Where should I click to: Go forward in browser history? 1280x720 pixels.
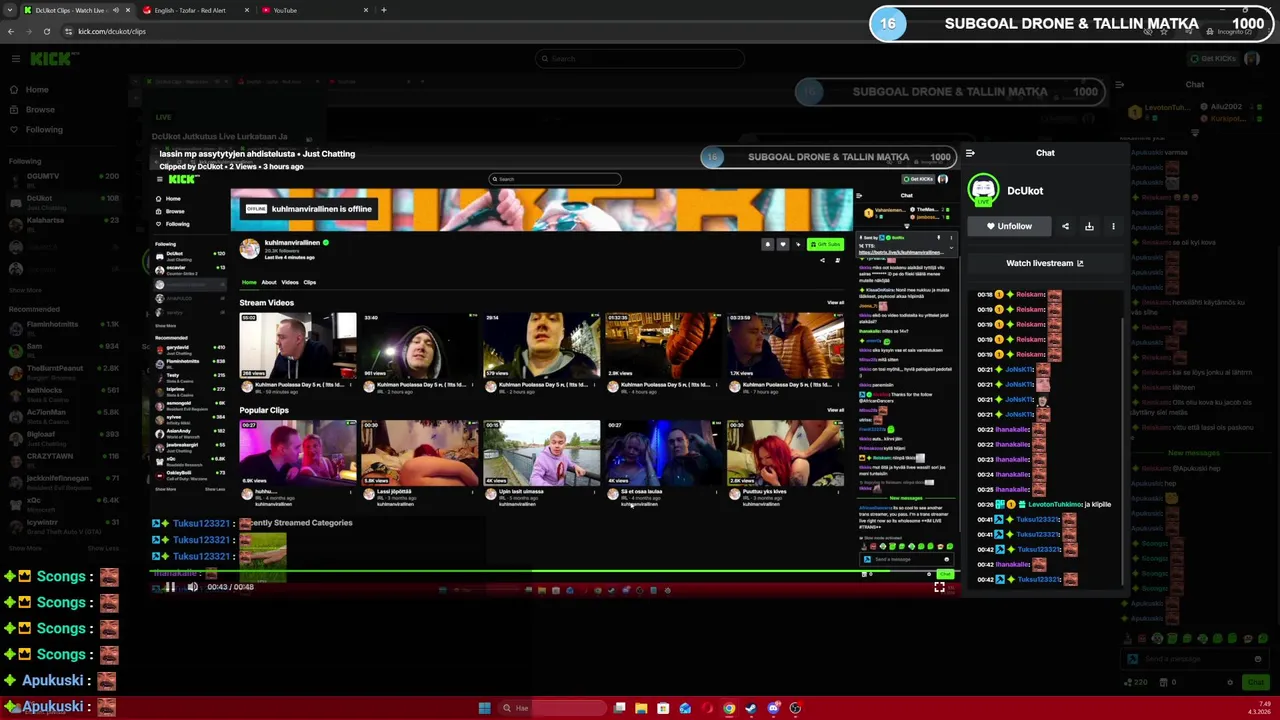click(29, 31)
